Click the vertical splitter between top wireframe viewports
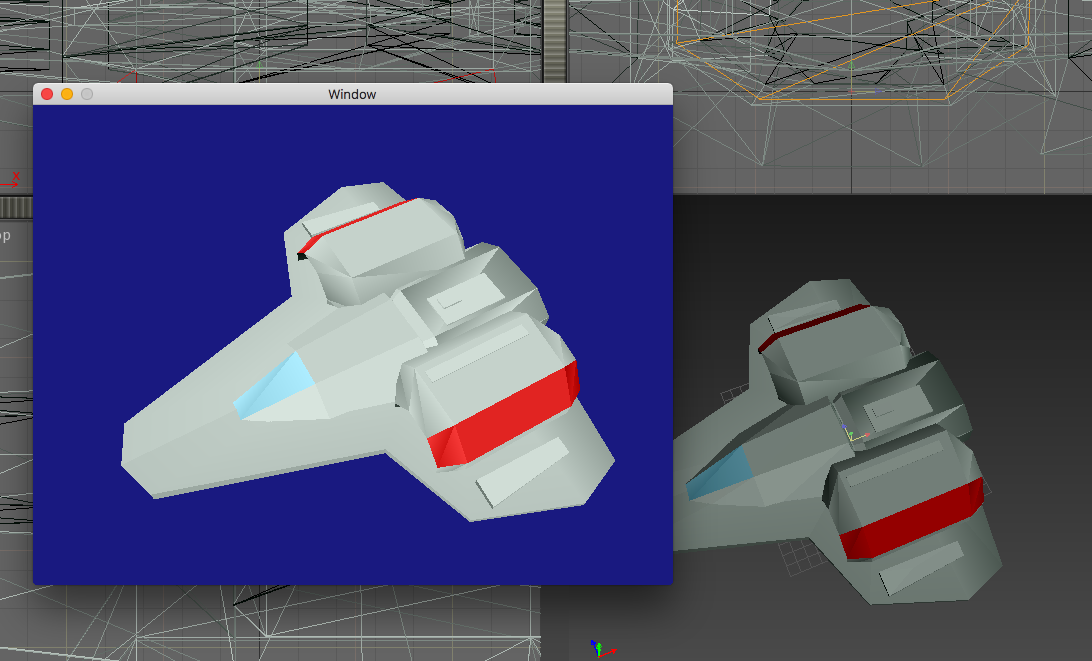1092x661 pixels. 555,40
